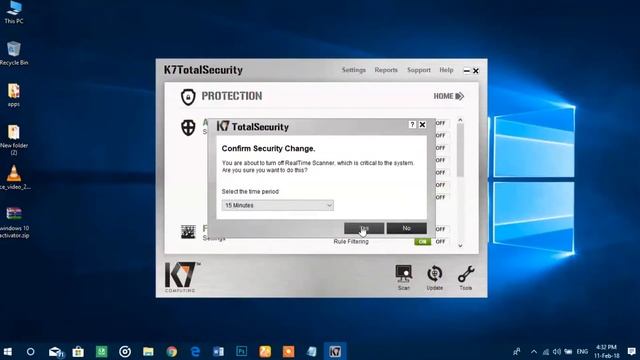Viewport: 640px width, 360px height.
Task: Open Windows Start menu
Action: tap(7, 351)
